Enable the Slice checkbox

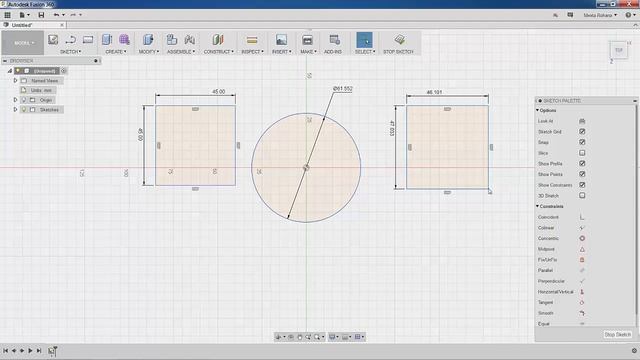pos(582,153)
